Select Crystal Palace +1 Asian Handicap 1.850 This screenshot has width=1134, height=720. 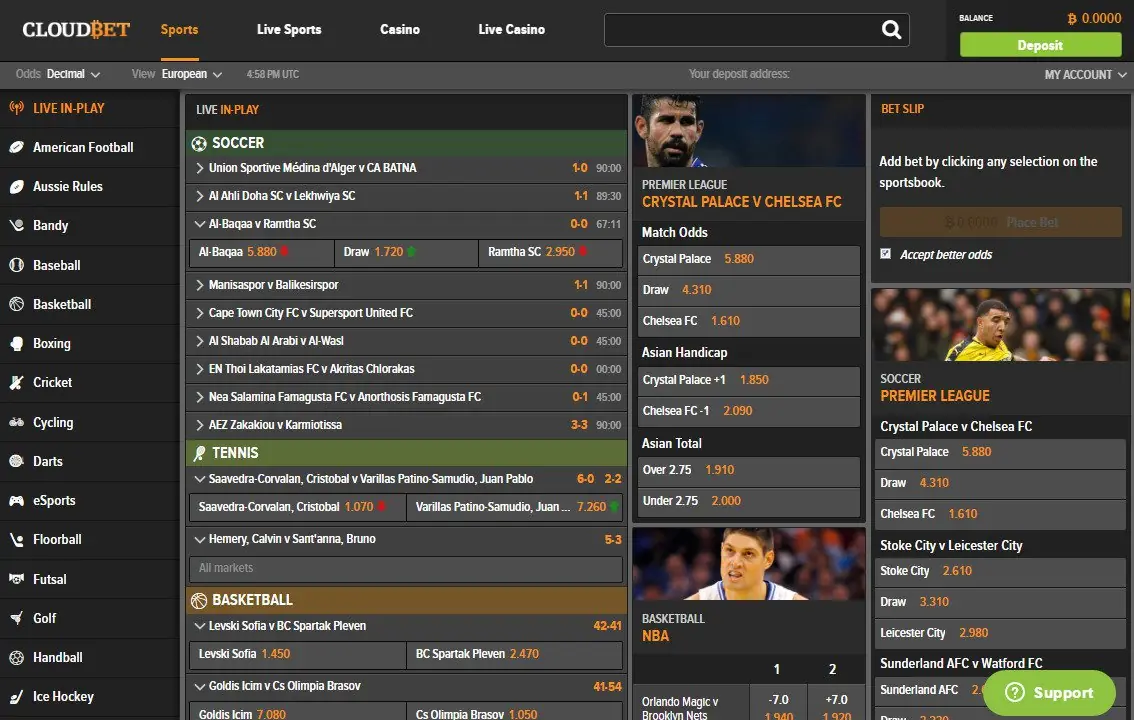pos(749,380)
